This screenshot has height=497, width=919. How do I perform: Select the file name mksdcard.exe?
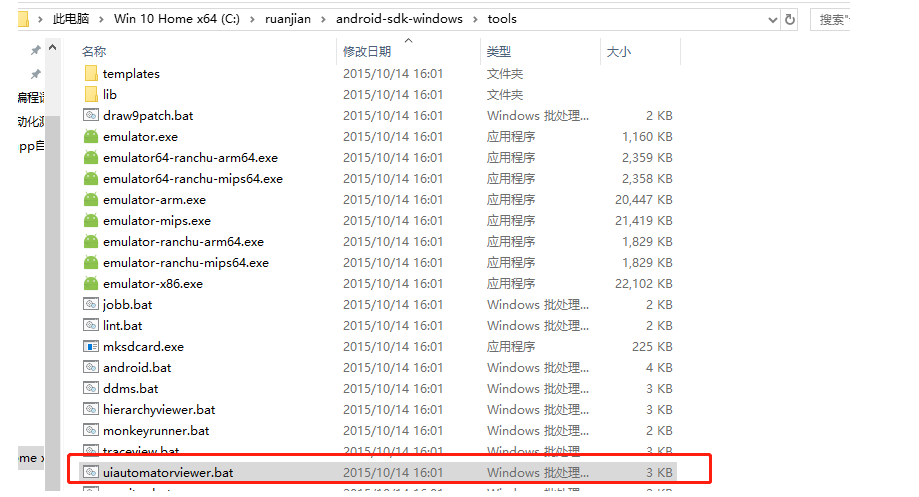144,346
